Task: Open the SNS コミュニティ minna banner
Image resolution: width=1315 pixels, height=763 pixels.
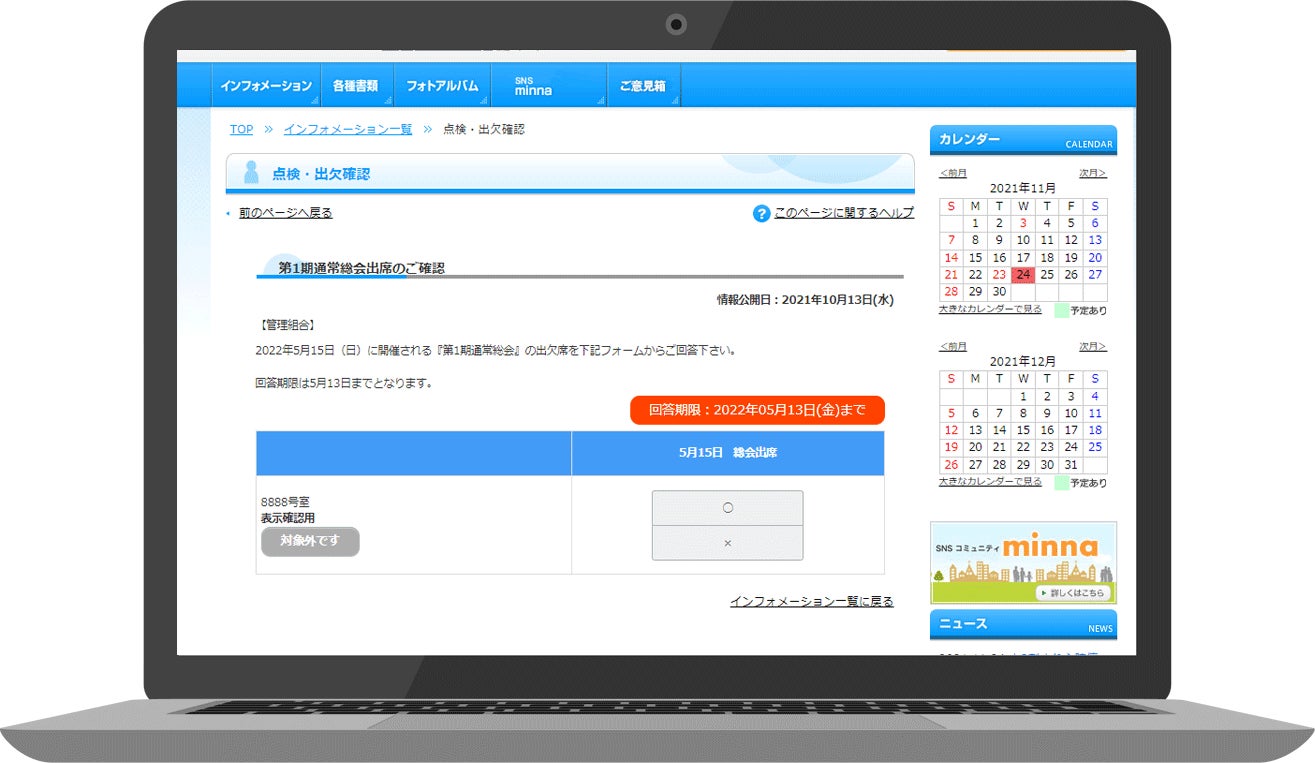Action: pos(1023,562)
